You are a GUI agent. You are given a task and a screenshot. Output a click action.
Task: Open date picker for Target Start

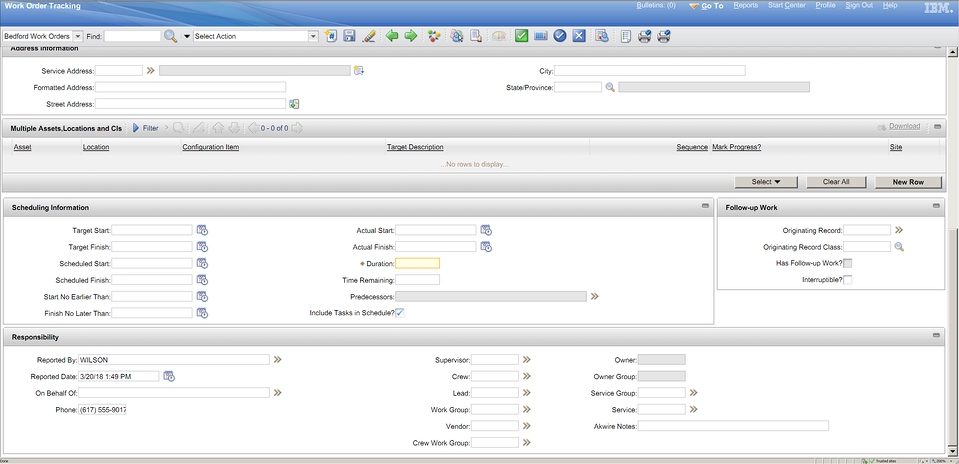202,230
